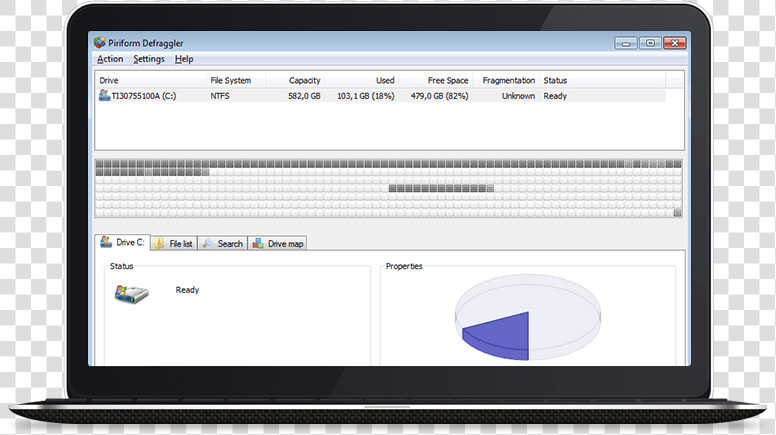Click the Ready text in Status panel
Screen dimensions: 776x435
click(x=187, y=290)
